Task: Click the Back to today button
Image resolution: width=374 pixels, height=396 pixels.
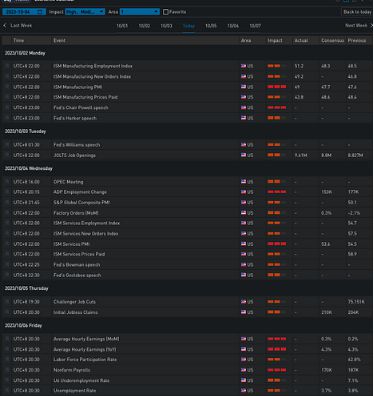Action: click(357, 12)
